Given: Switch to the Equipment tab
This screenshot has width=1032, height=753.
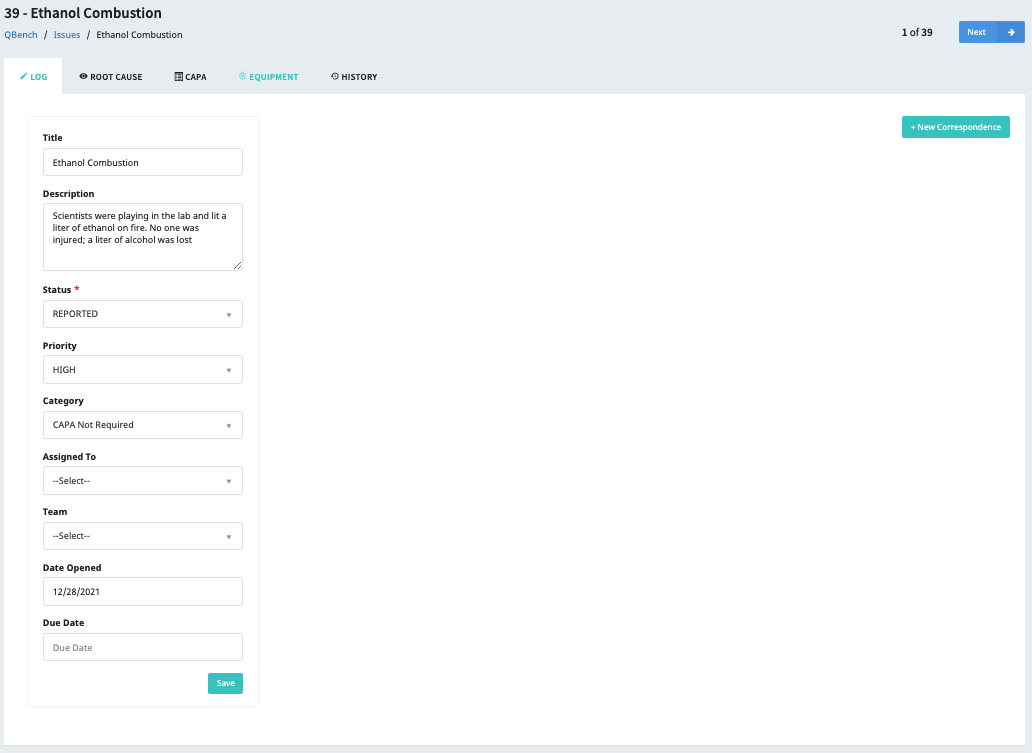Looking at the screenshot, I should (x=268, y=76).
